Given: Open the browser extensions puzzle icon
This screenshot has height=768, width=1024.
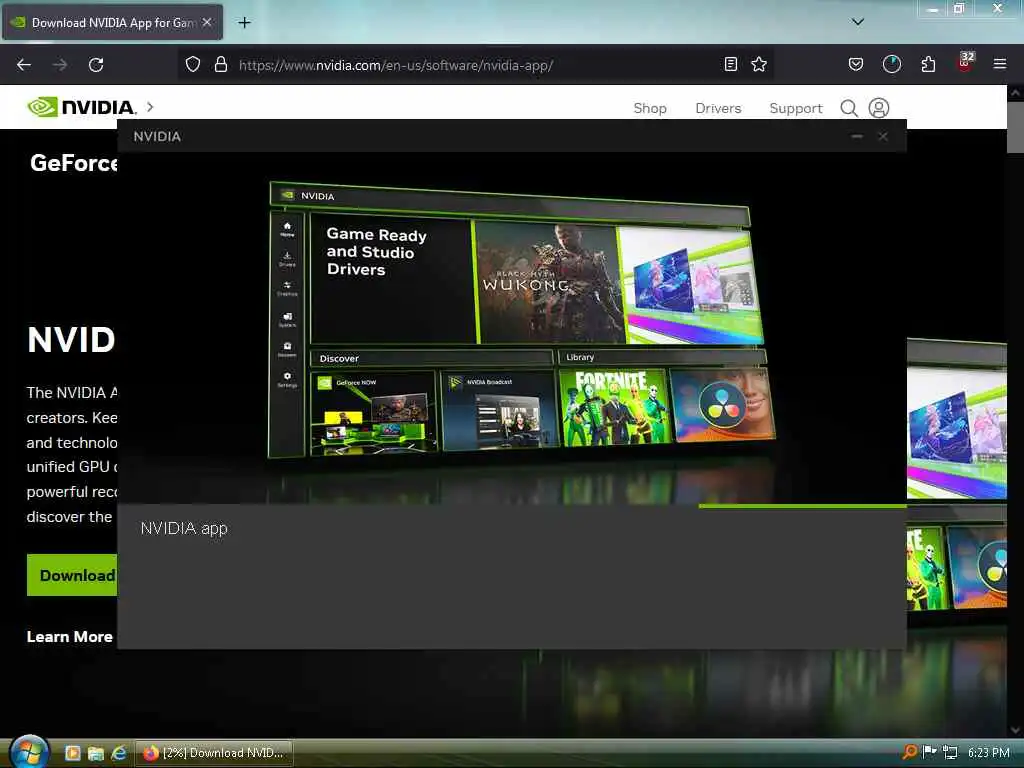Looking at the screenshot, I should pyautogui.click(x=928, y=64).
